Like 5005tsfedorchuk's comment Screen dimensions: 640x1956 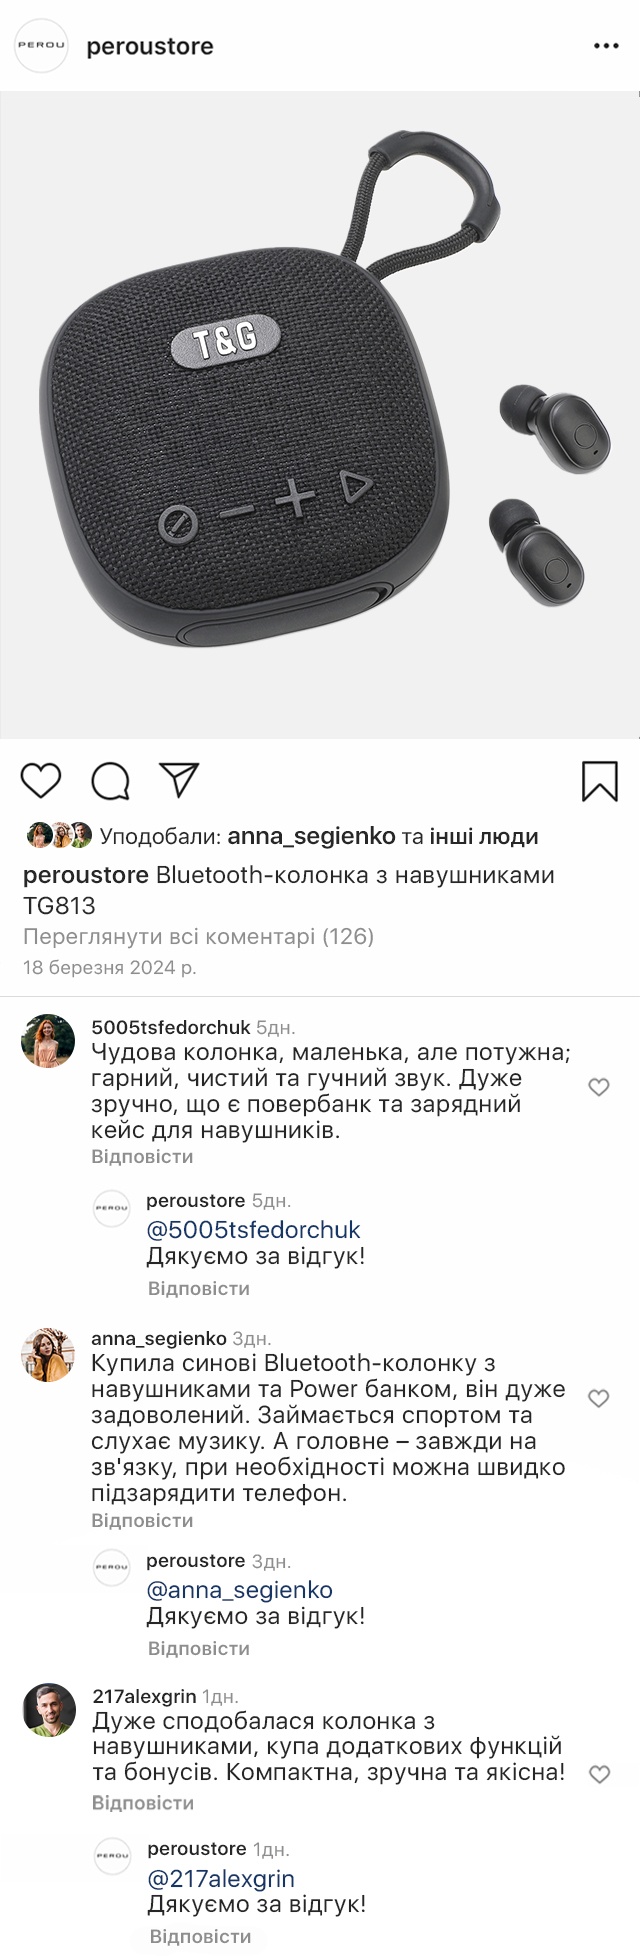(x=599, y=1087)
